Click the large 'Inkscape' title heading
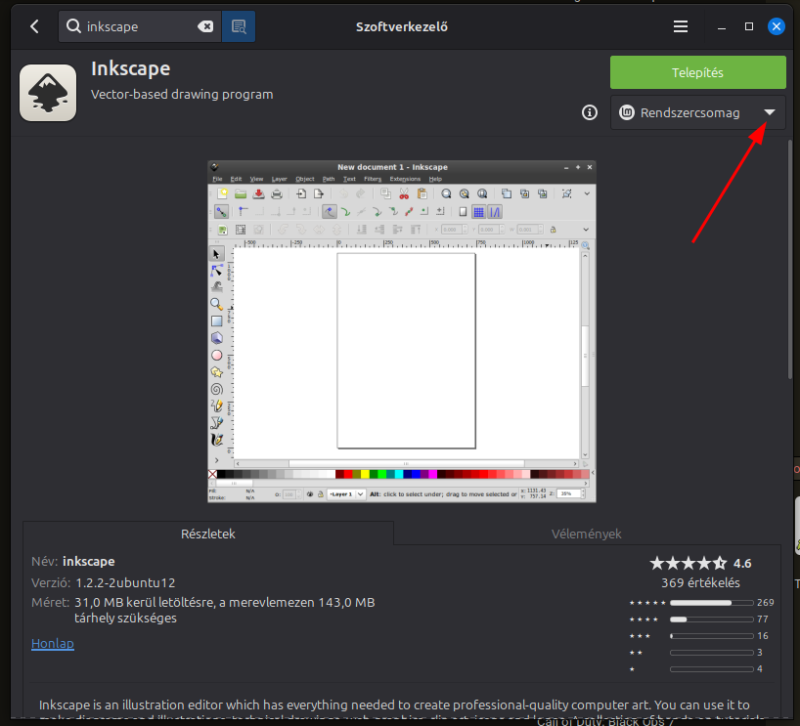800x726 pixels. click(x=131, y=68)
